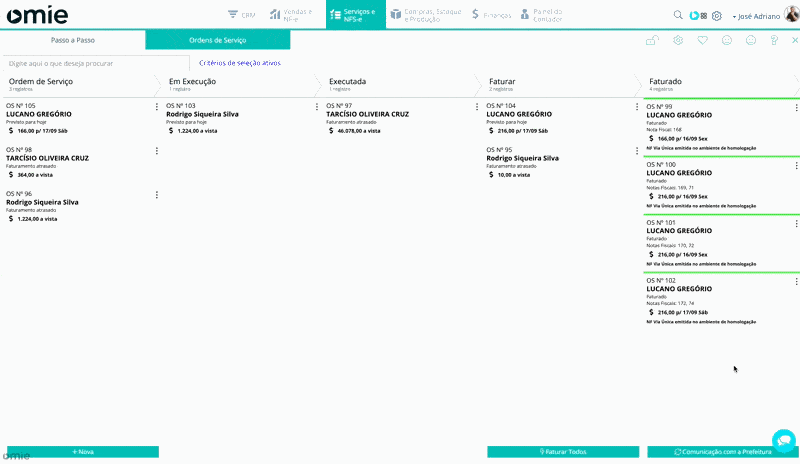Click the apps grid icon
This screenshot has height=464, width=800.
point(704,16)
